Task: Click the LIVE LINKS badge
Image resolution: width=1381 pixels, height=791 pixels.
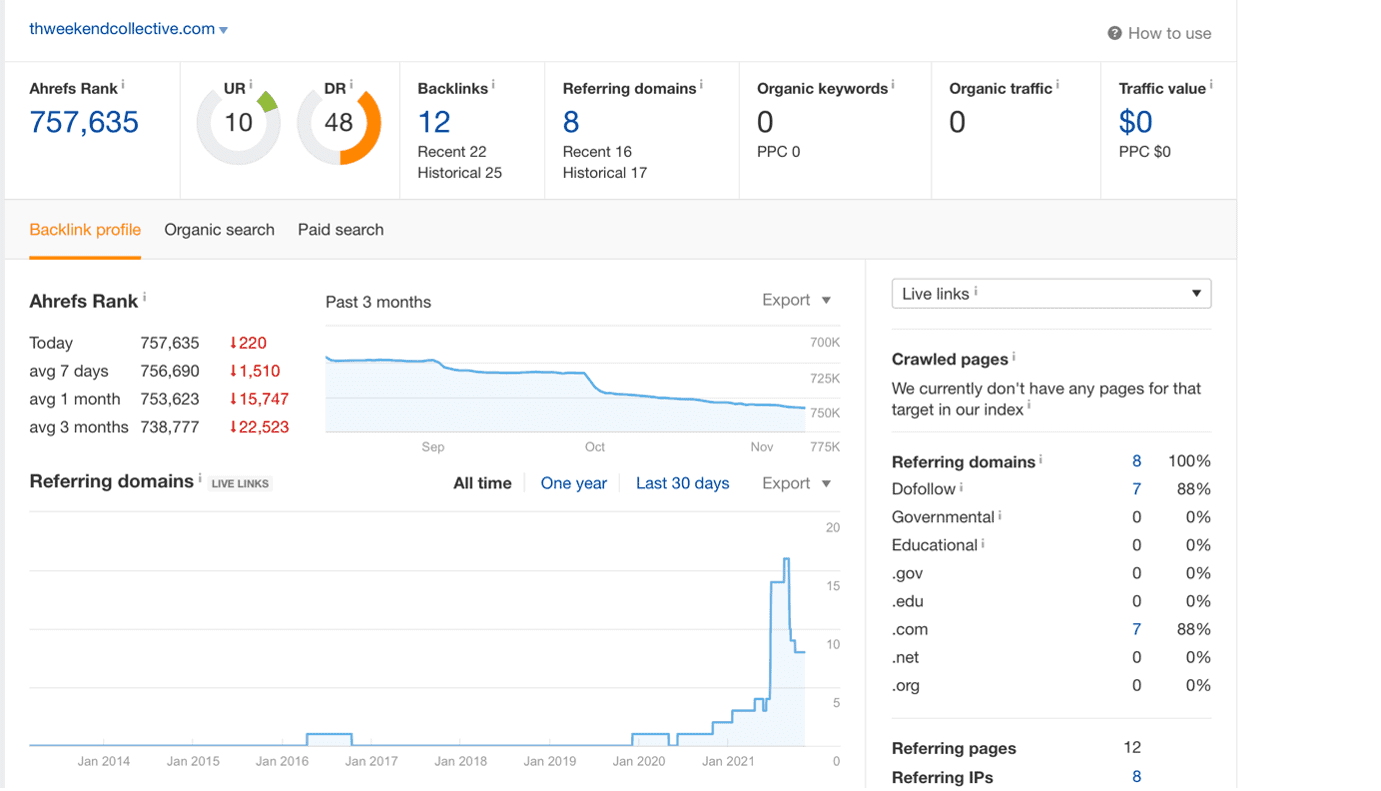Action: click(240, 484)
